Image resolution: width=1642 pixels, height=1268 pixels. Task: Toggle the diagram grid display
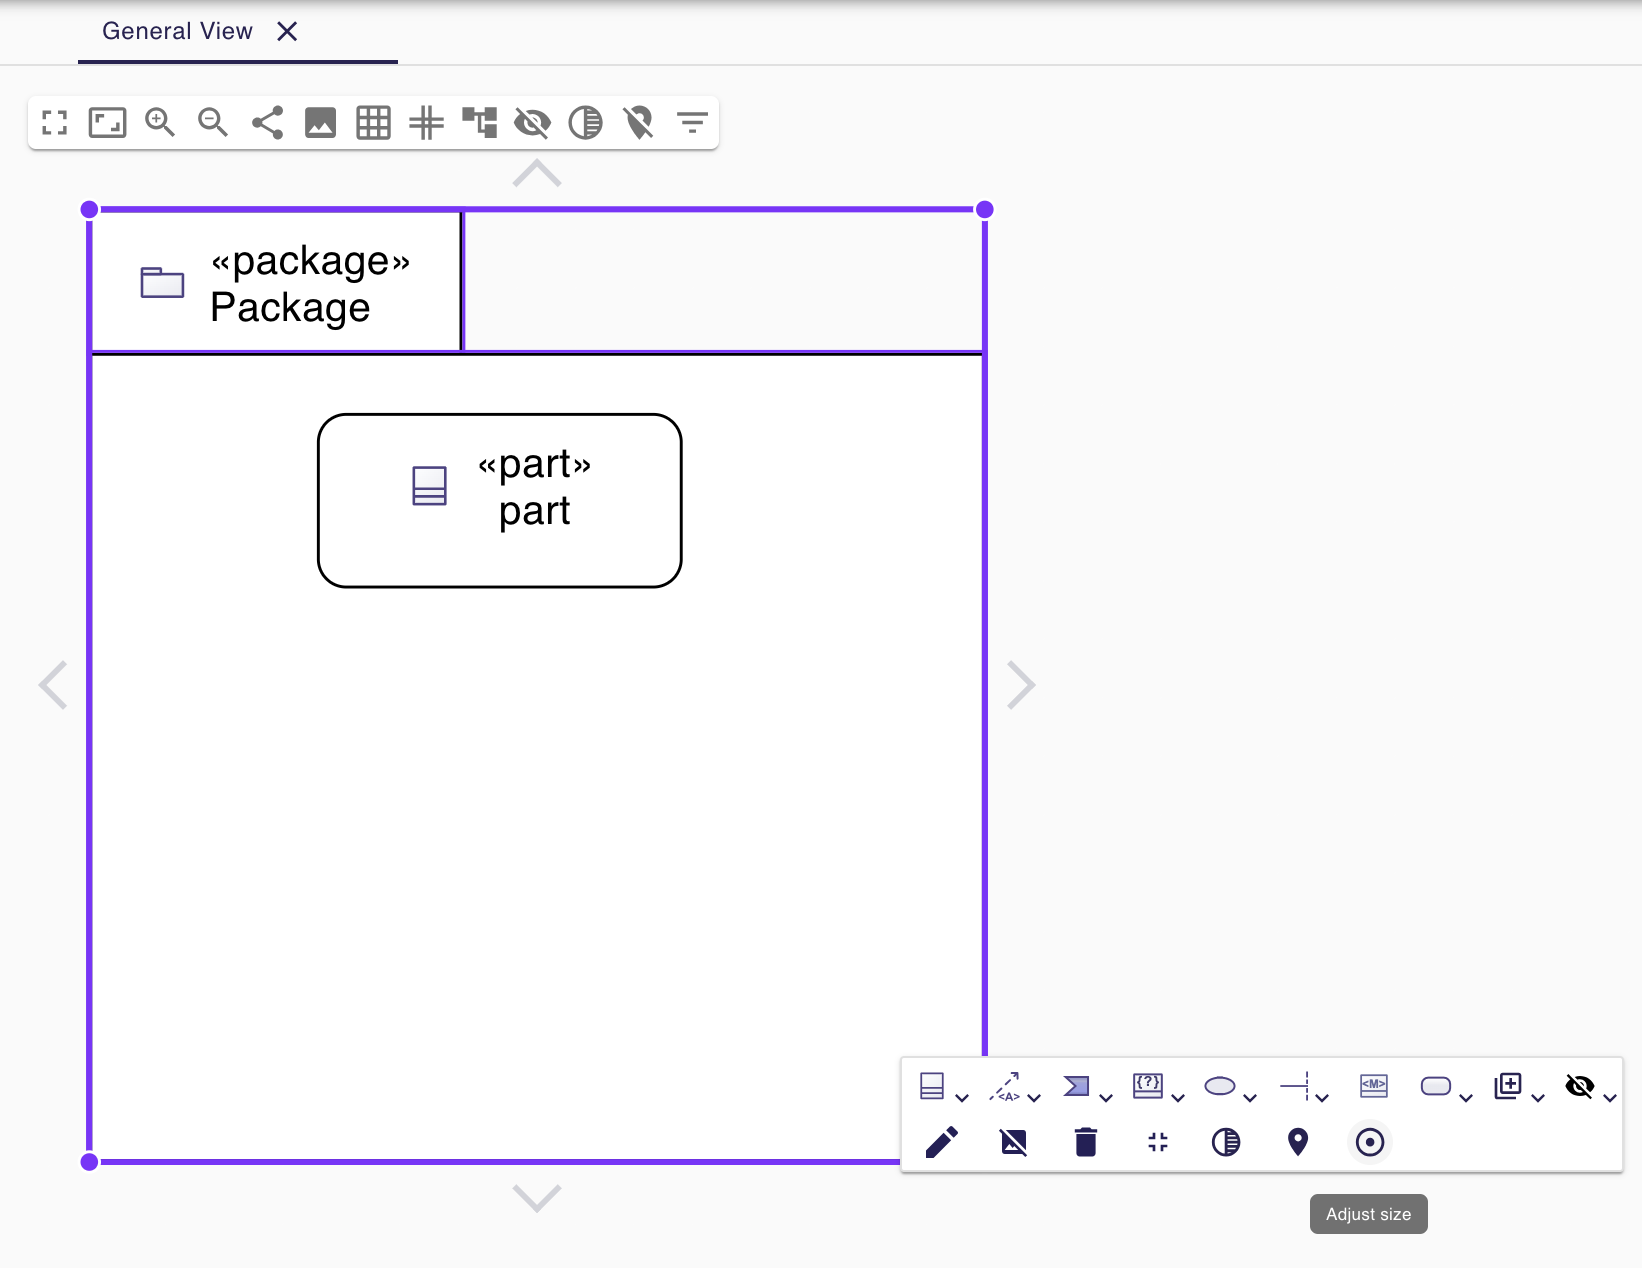373,122
